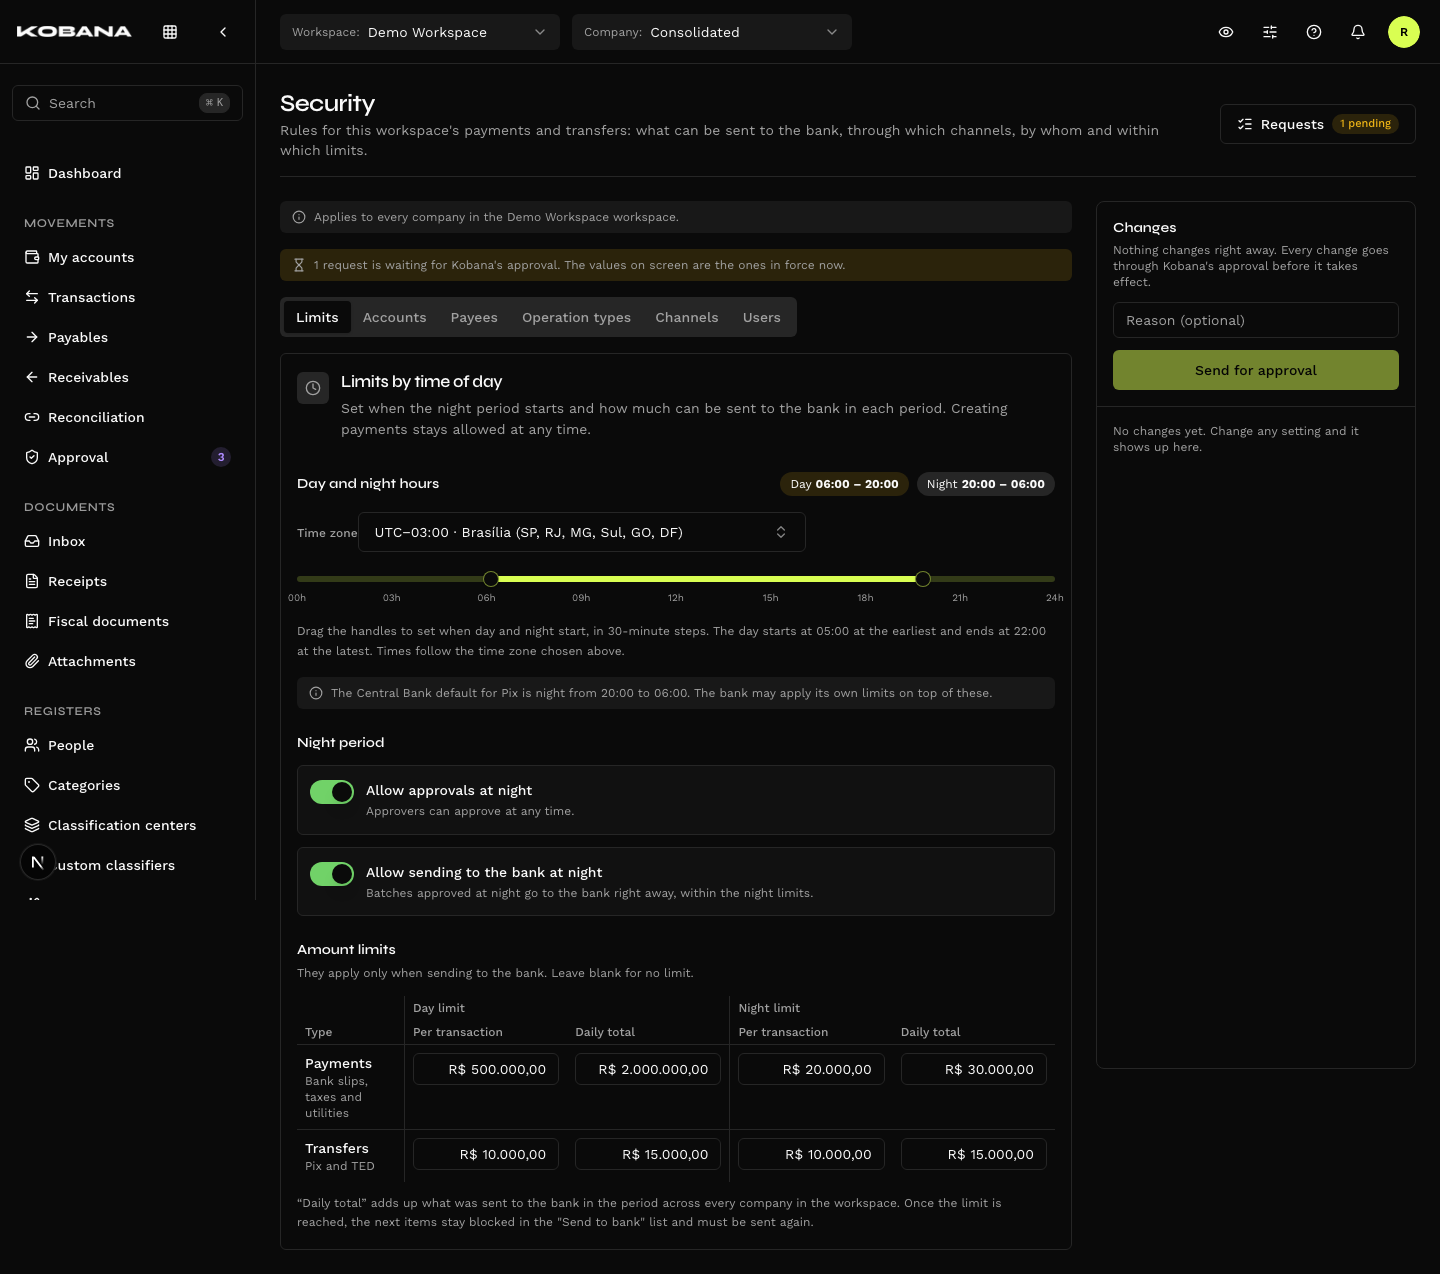Go to Dashboard in the sidebar

[x=127, y=173]
